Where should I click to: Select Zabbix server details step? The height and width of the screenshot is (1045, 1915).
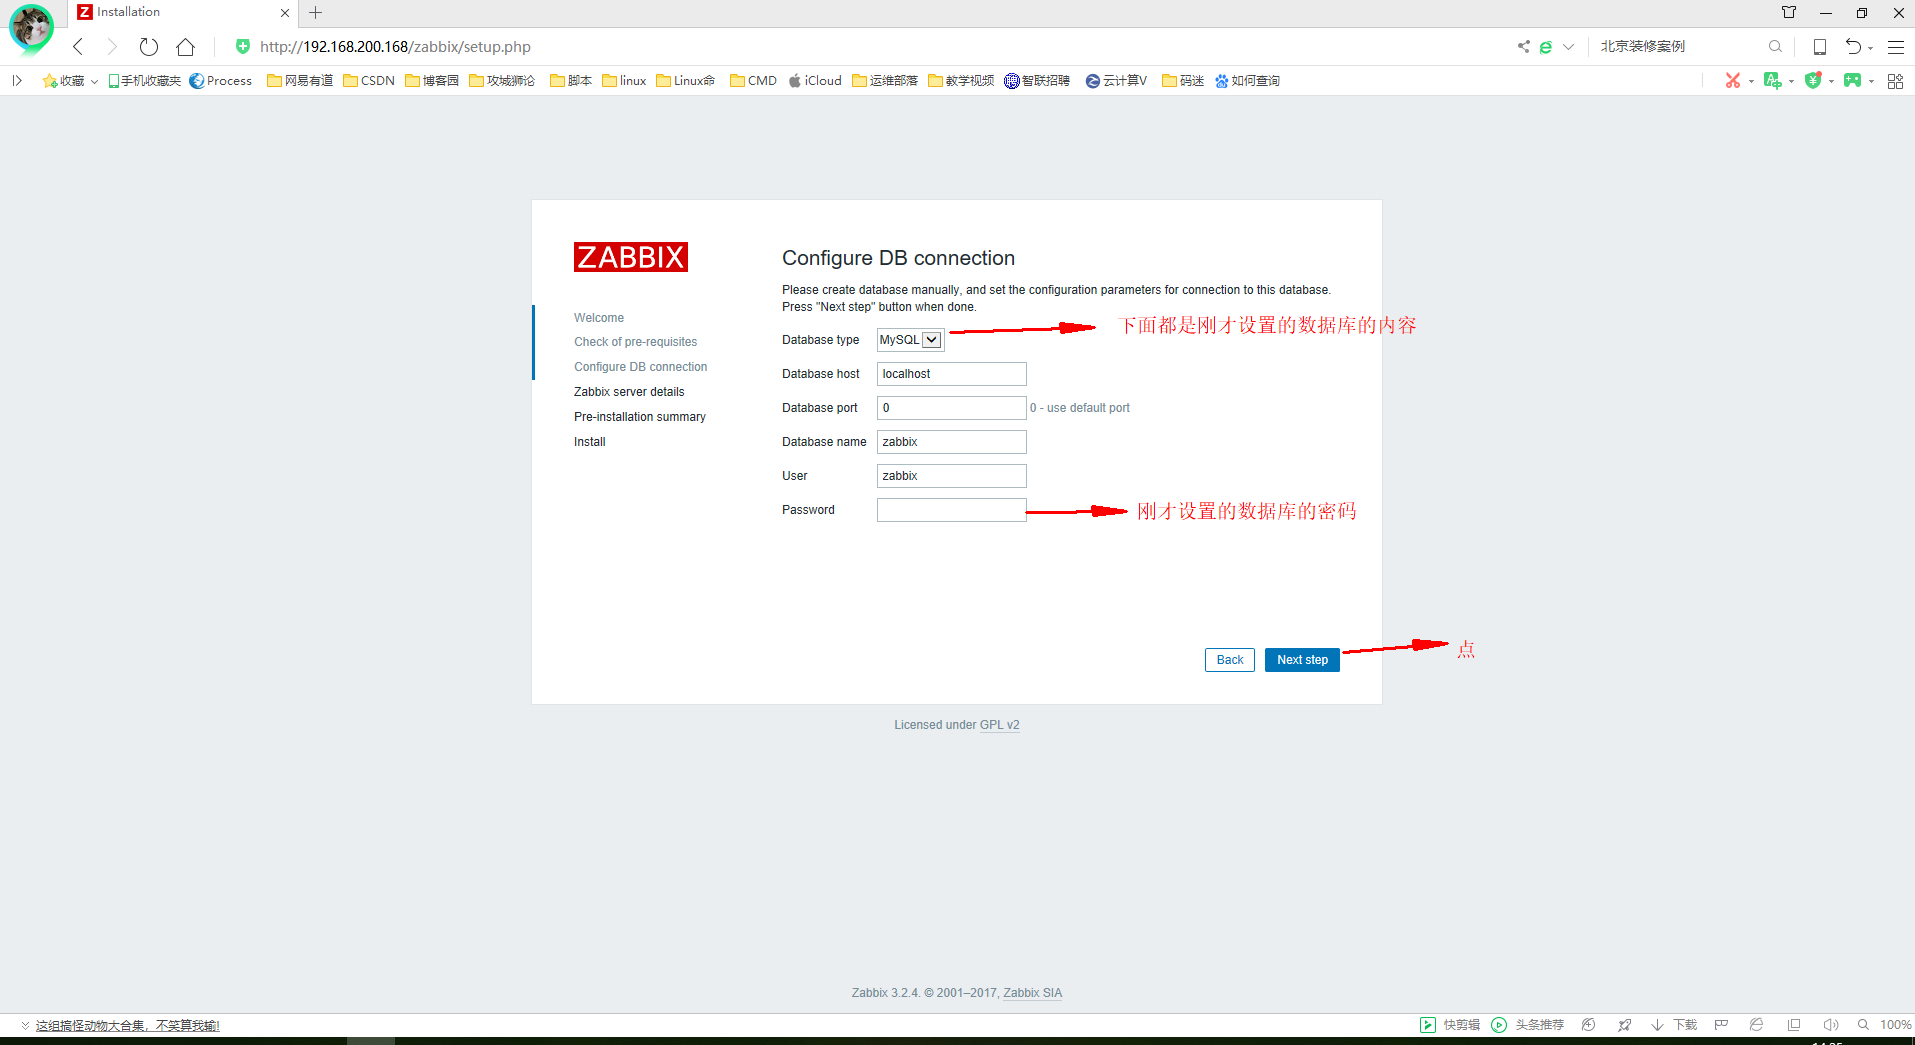point(629,392)
